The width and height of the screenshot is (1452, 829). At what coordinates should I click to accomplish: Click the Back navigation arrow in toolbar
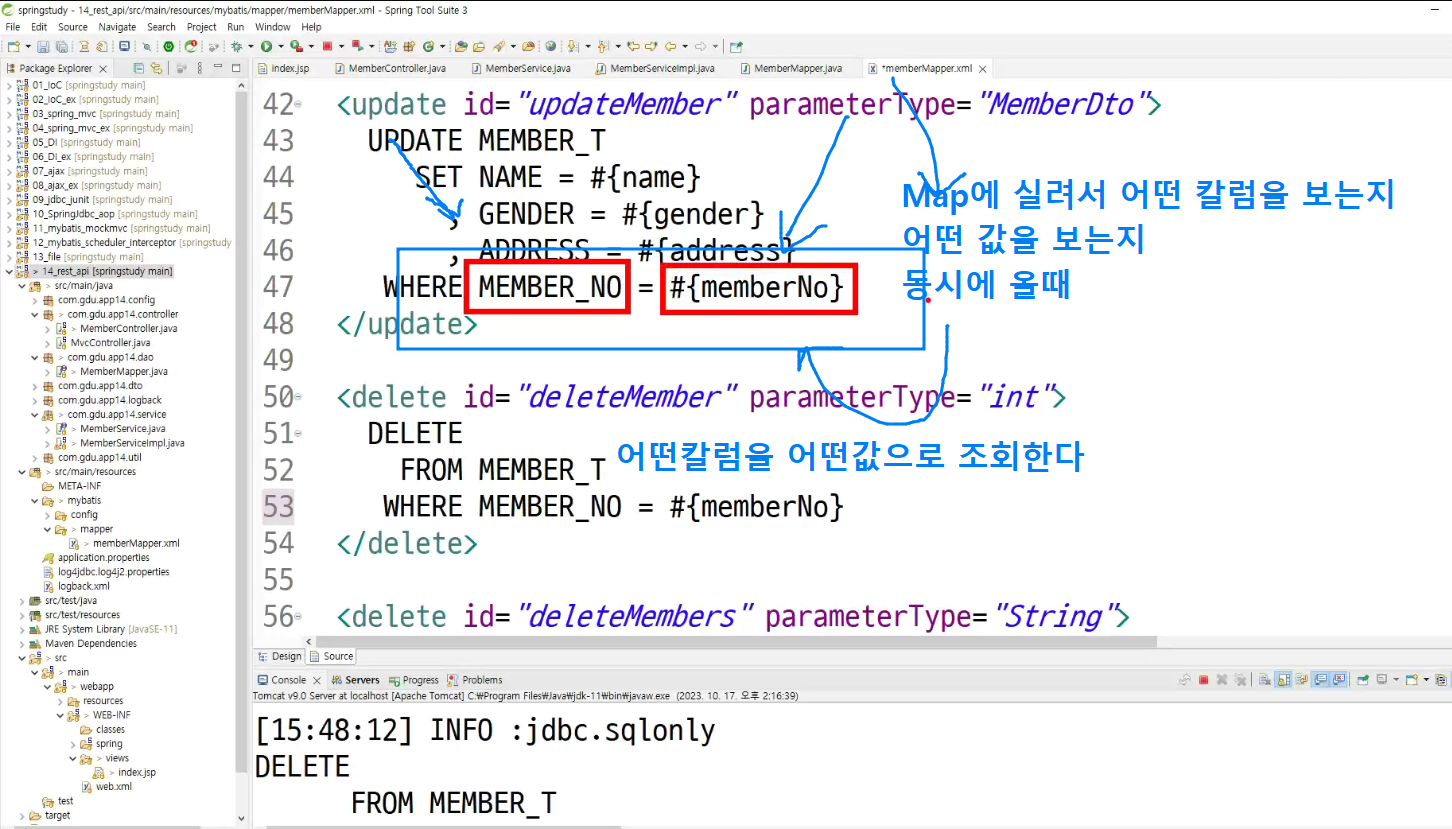pos(670,46)
